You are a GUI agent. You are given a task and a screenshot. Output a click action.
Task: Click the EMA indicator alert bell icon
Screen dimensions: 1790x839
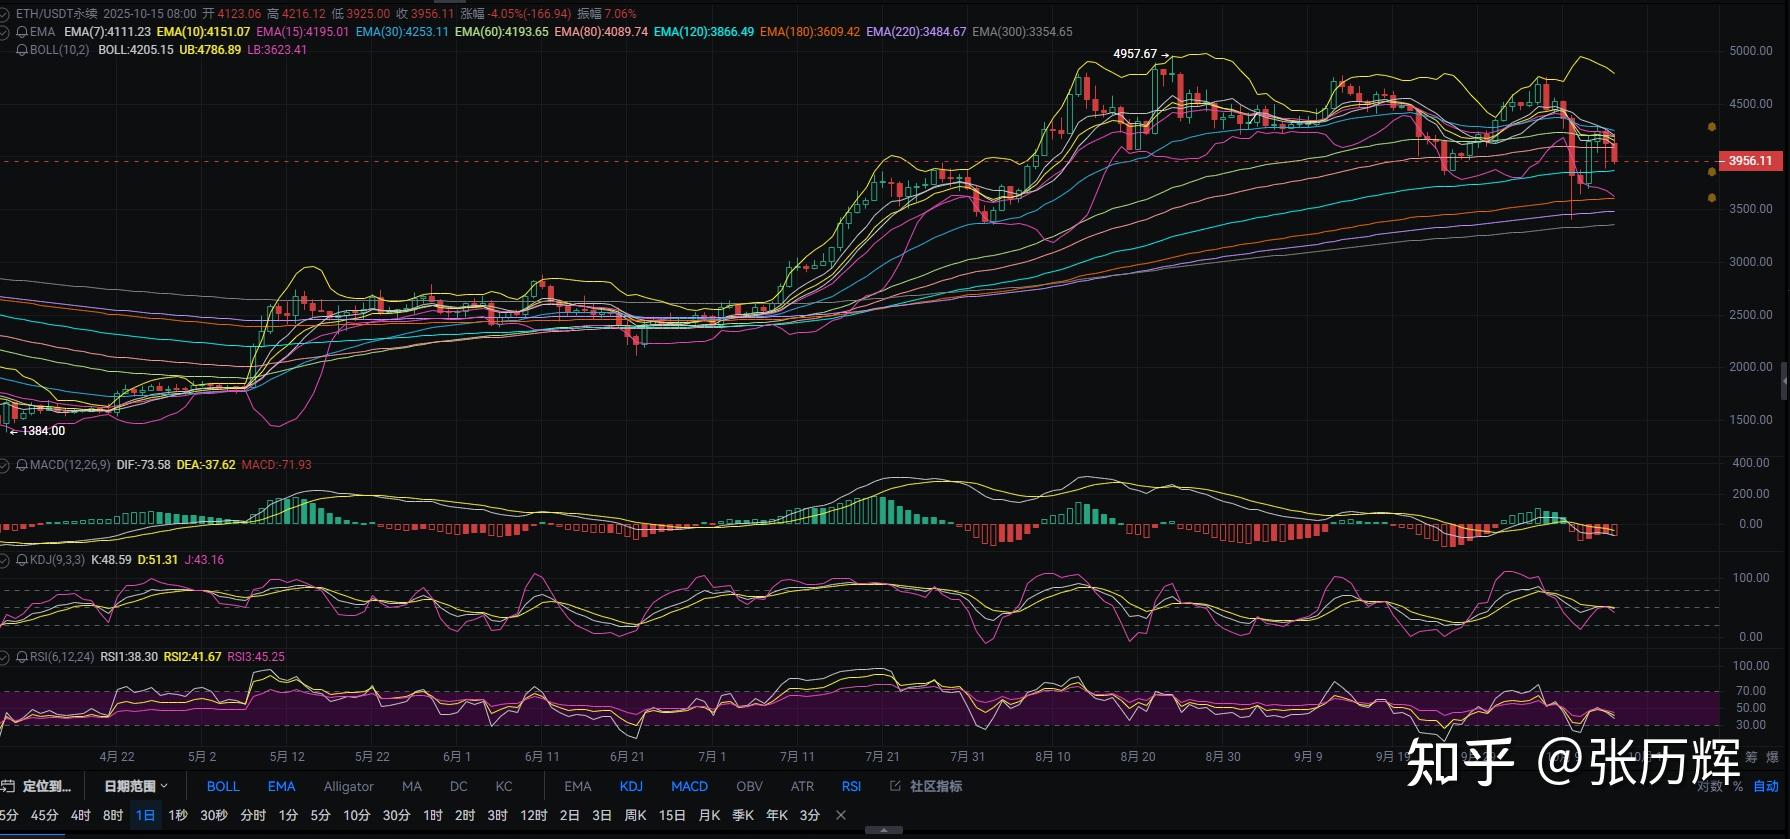22,32
